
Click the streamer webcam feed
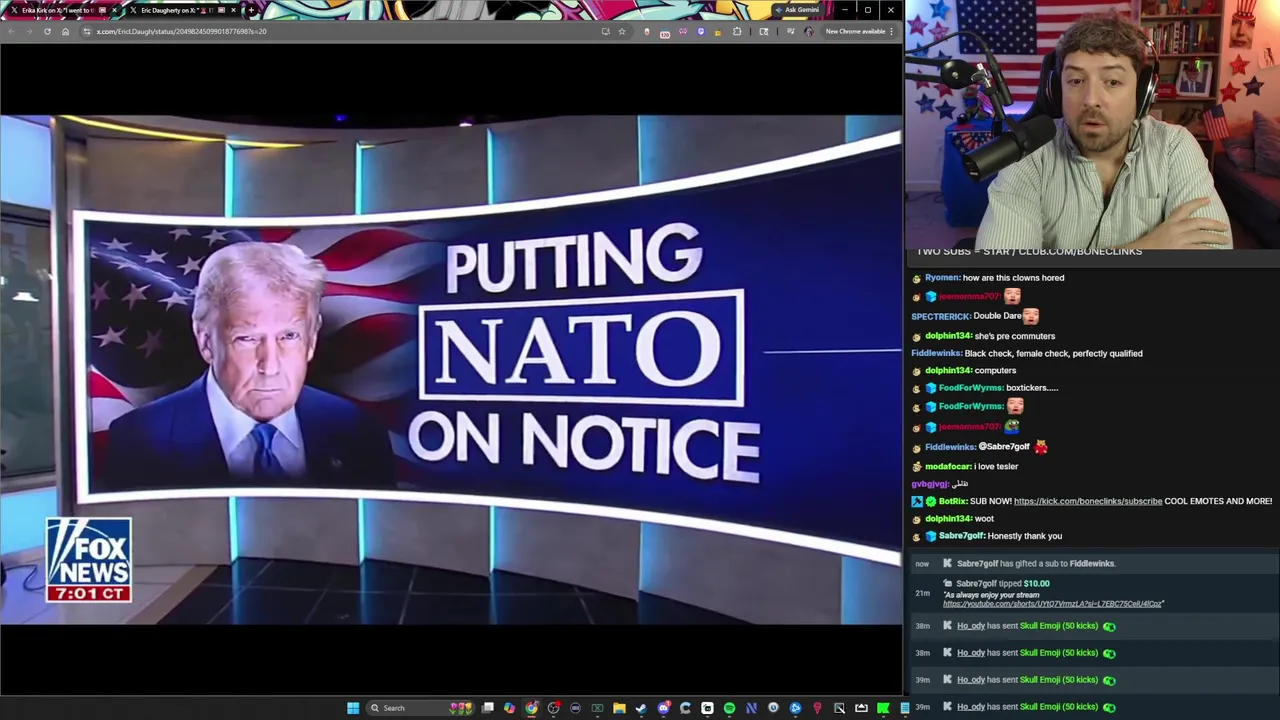point(1092,124)
